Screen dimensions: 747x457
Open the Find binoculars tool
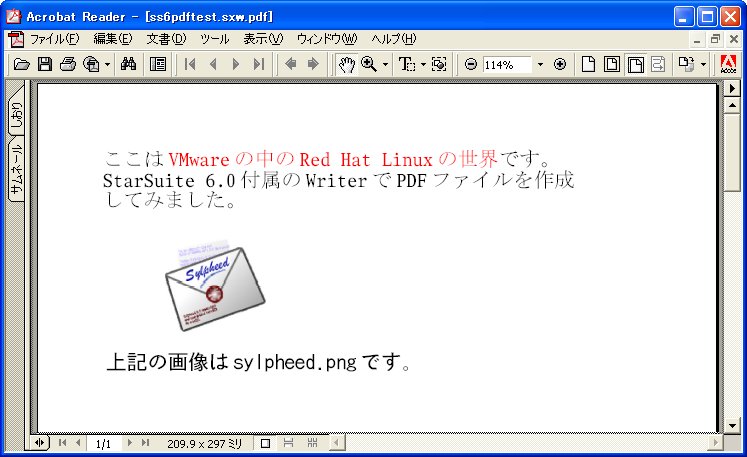(128, 64)
